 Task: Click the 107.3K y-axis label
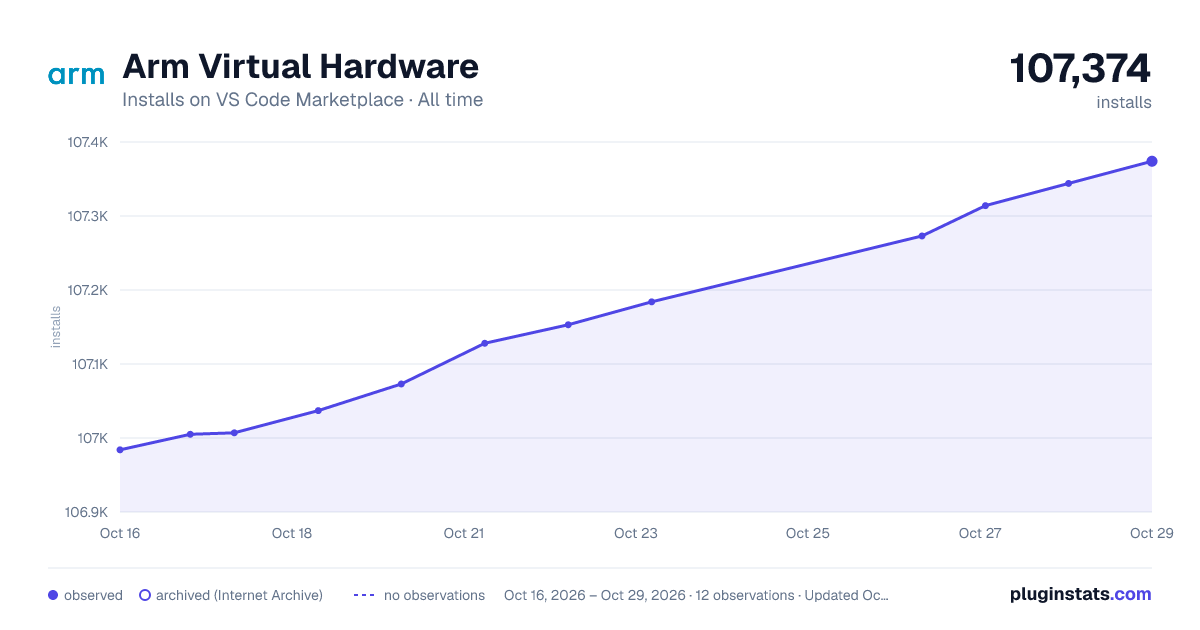(87, 216)
